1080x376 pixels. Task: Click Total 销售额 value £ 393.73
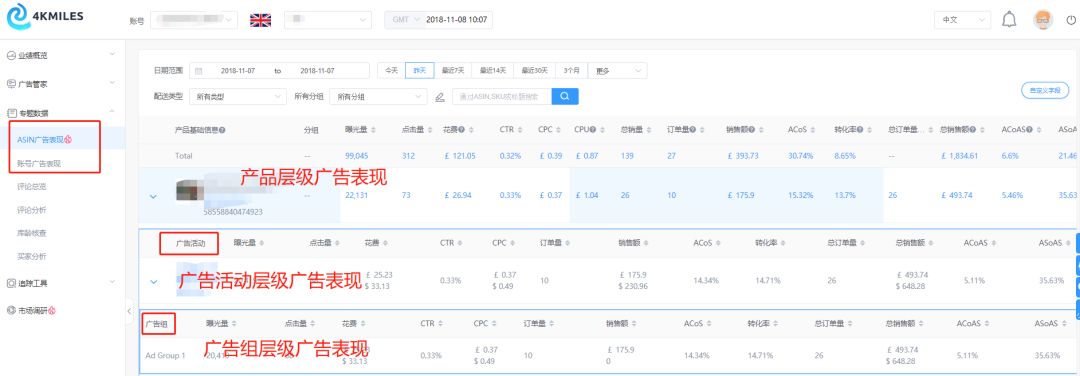742,156
